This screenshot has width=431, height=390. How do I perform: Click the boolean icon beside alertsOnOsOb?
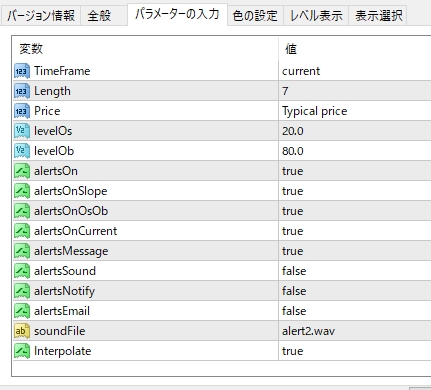click(x=22, y=211)
